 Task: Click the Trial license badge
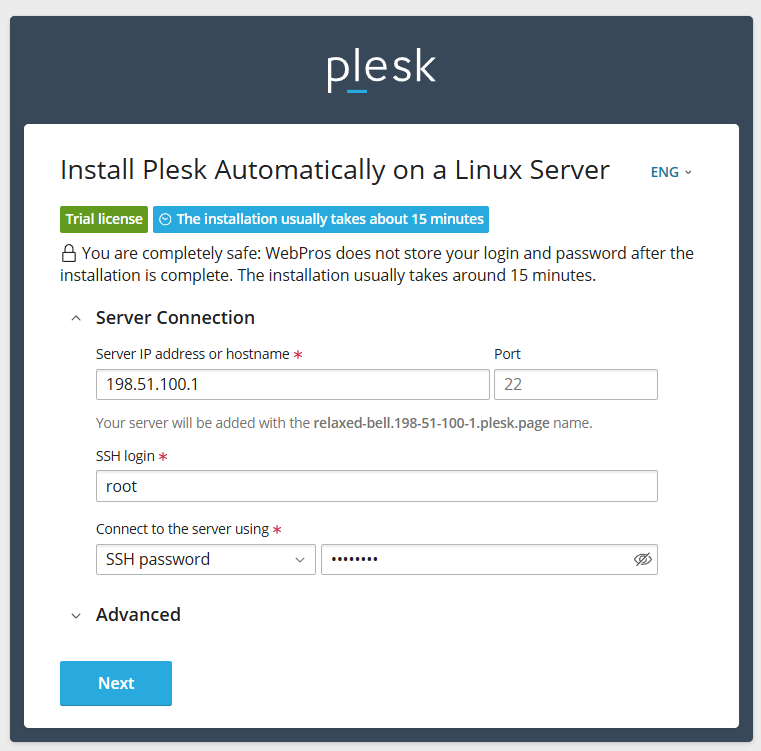pos(104,219)
